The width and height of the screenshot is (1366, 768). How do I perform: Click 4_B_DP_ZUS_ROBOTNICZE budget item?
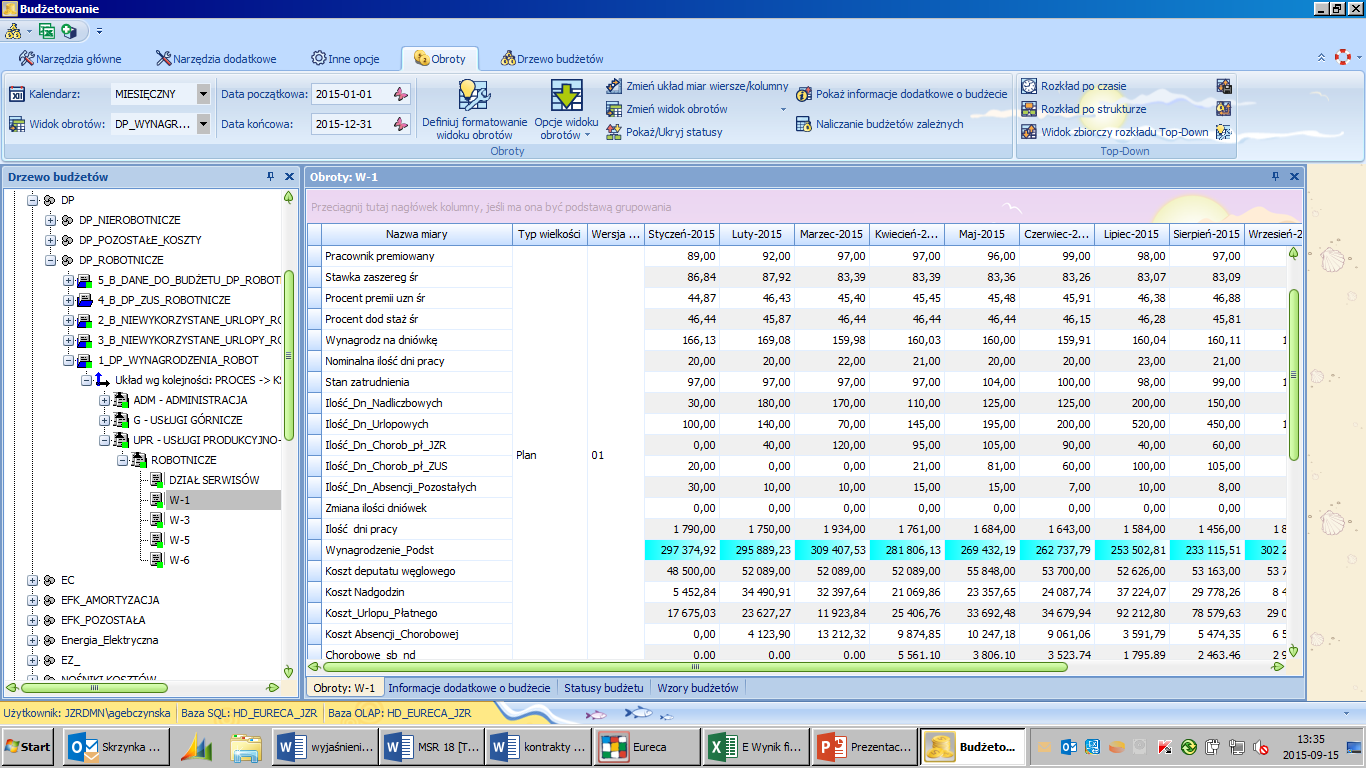pos(164,300)
